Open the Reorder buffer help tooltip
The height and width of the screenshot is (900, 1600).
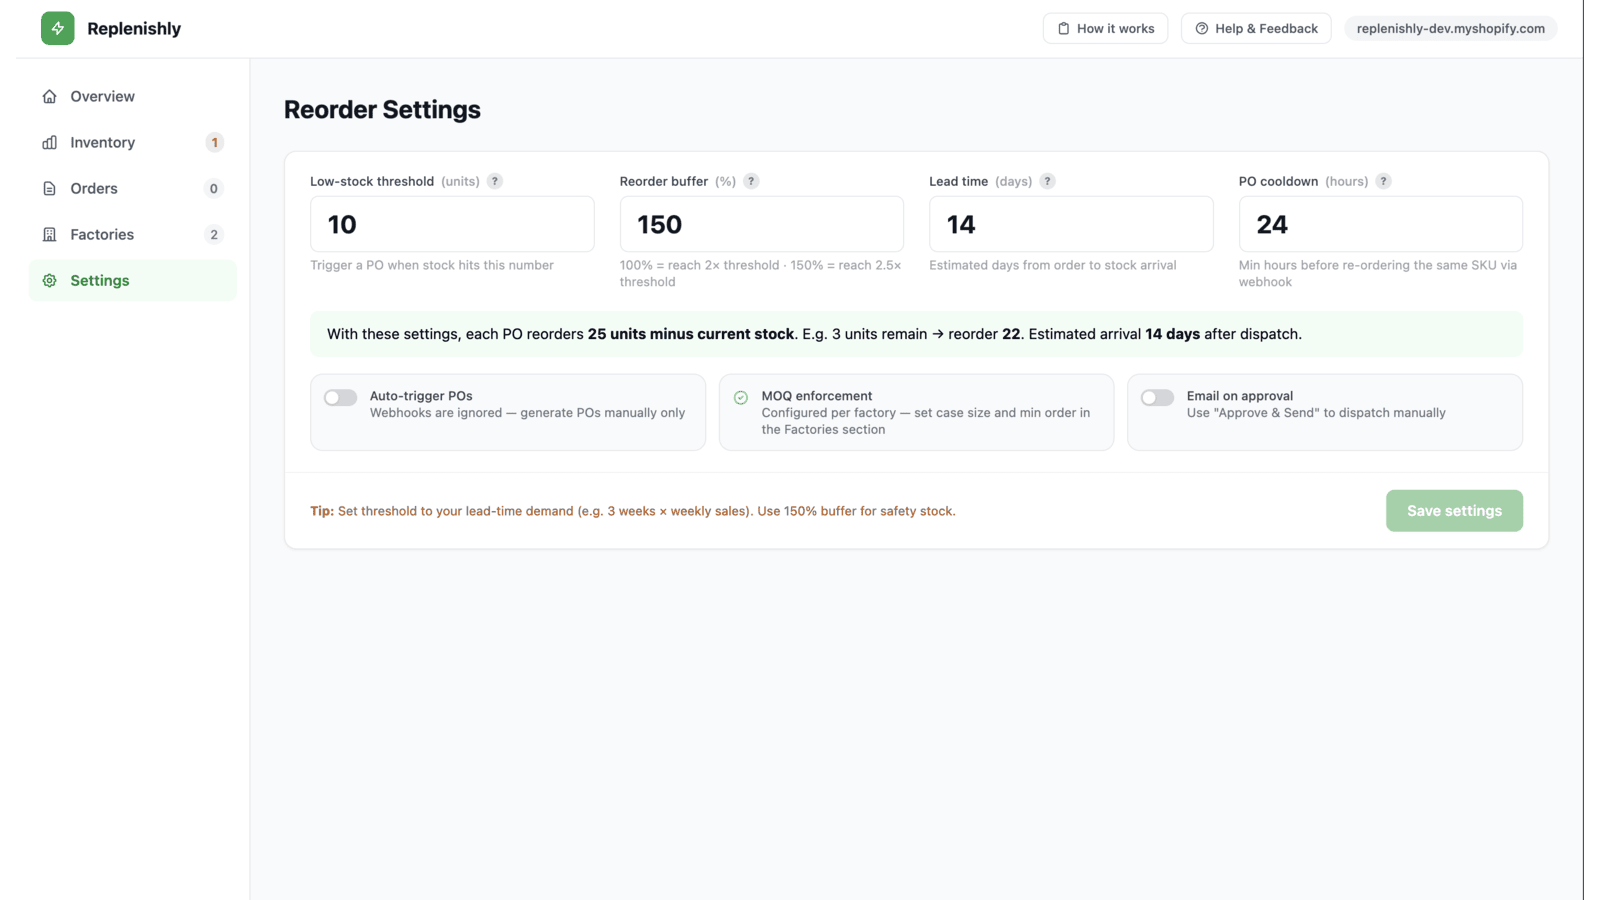(x=751, y=181)
